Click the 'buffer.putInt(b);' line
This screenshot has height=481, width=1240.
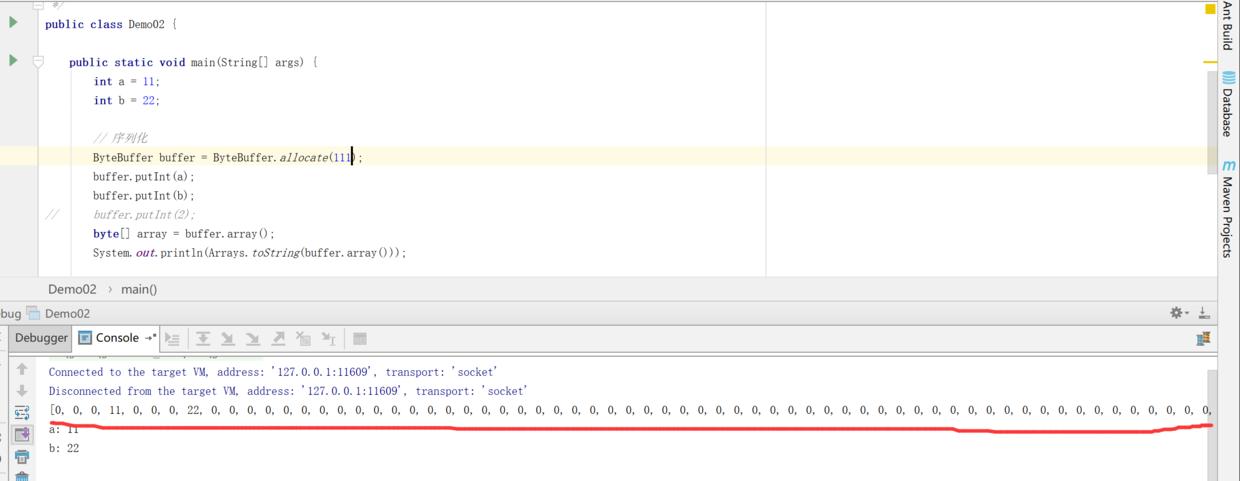144,195
